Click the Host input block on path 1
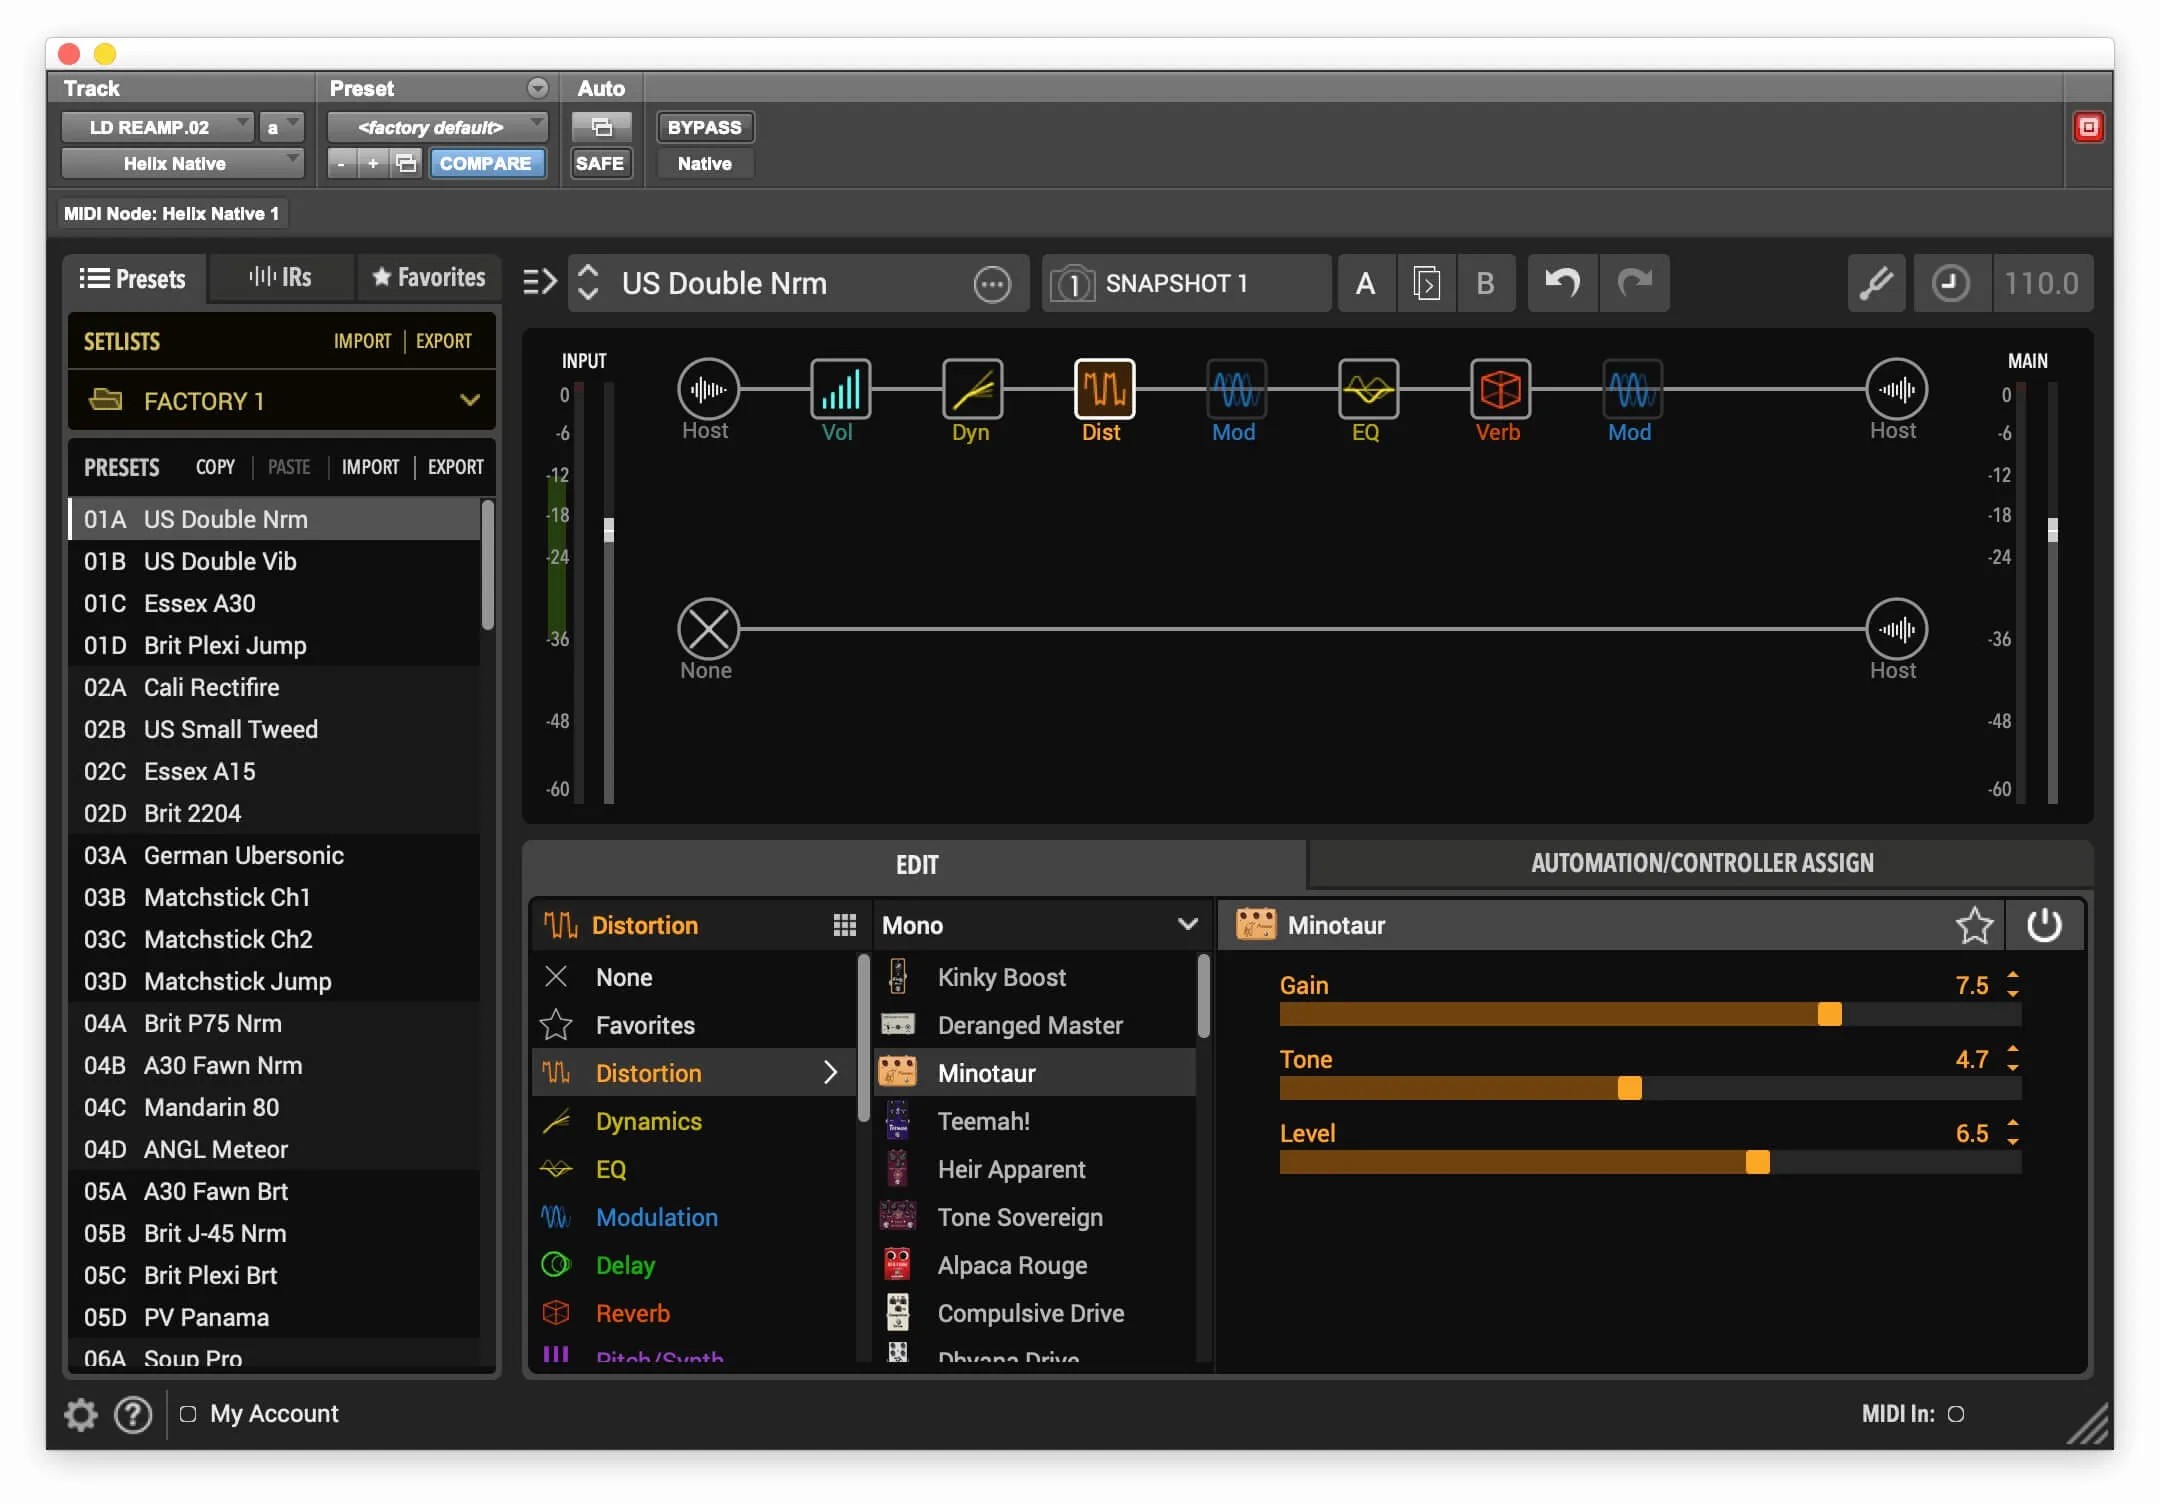 (708, 389)
